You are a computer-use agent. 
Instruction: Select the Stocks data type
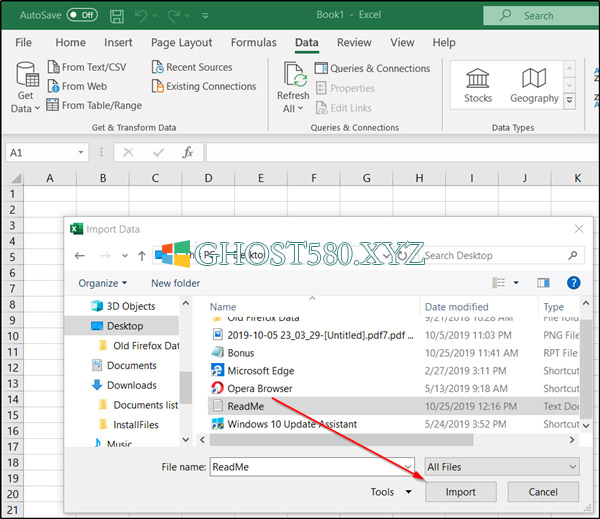pos(478,85)
